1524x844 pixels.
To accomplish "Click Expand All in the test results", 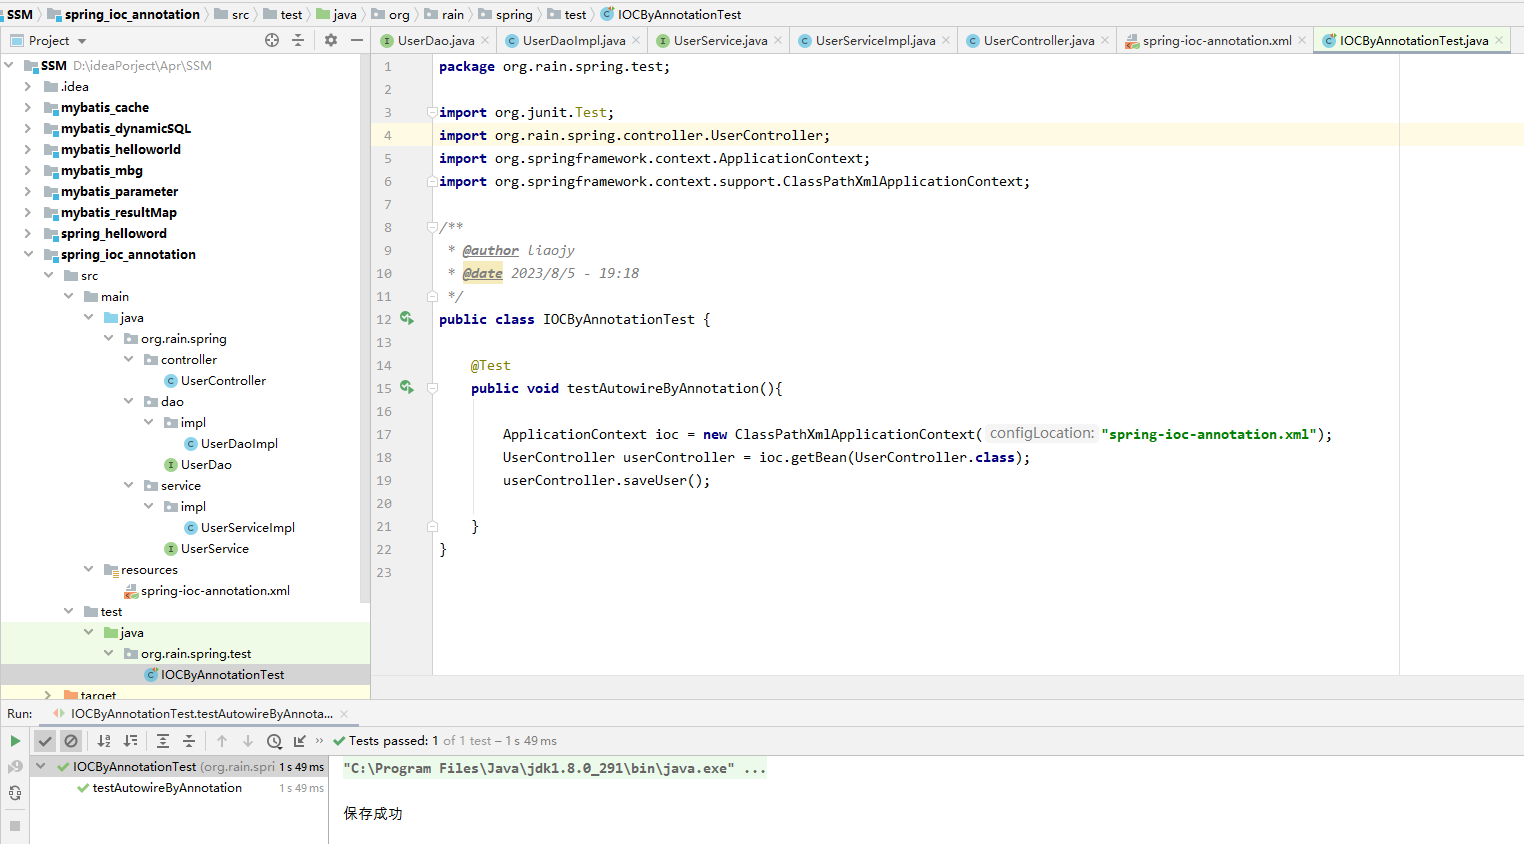I will point(163,741).
